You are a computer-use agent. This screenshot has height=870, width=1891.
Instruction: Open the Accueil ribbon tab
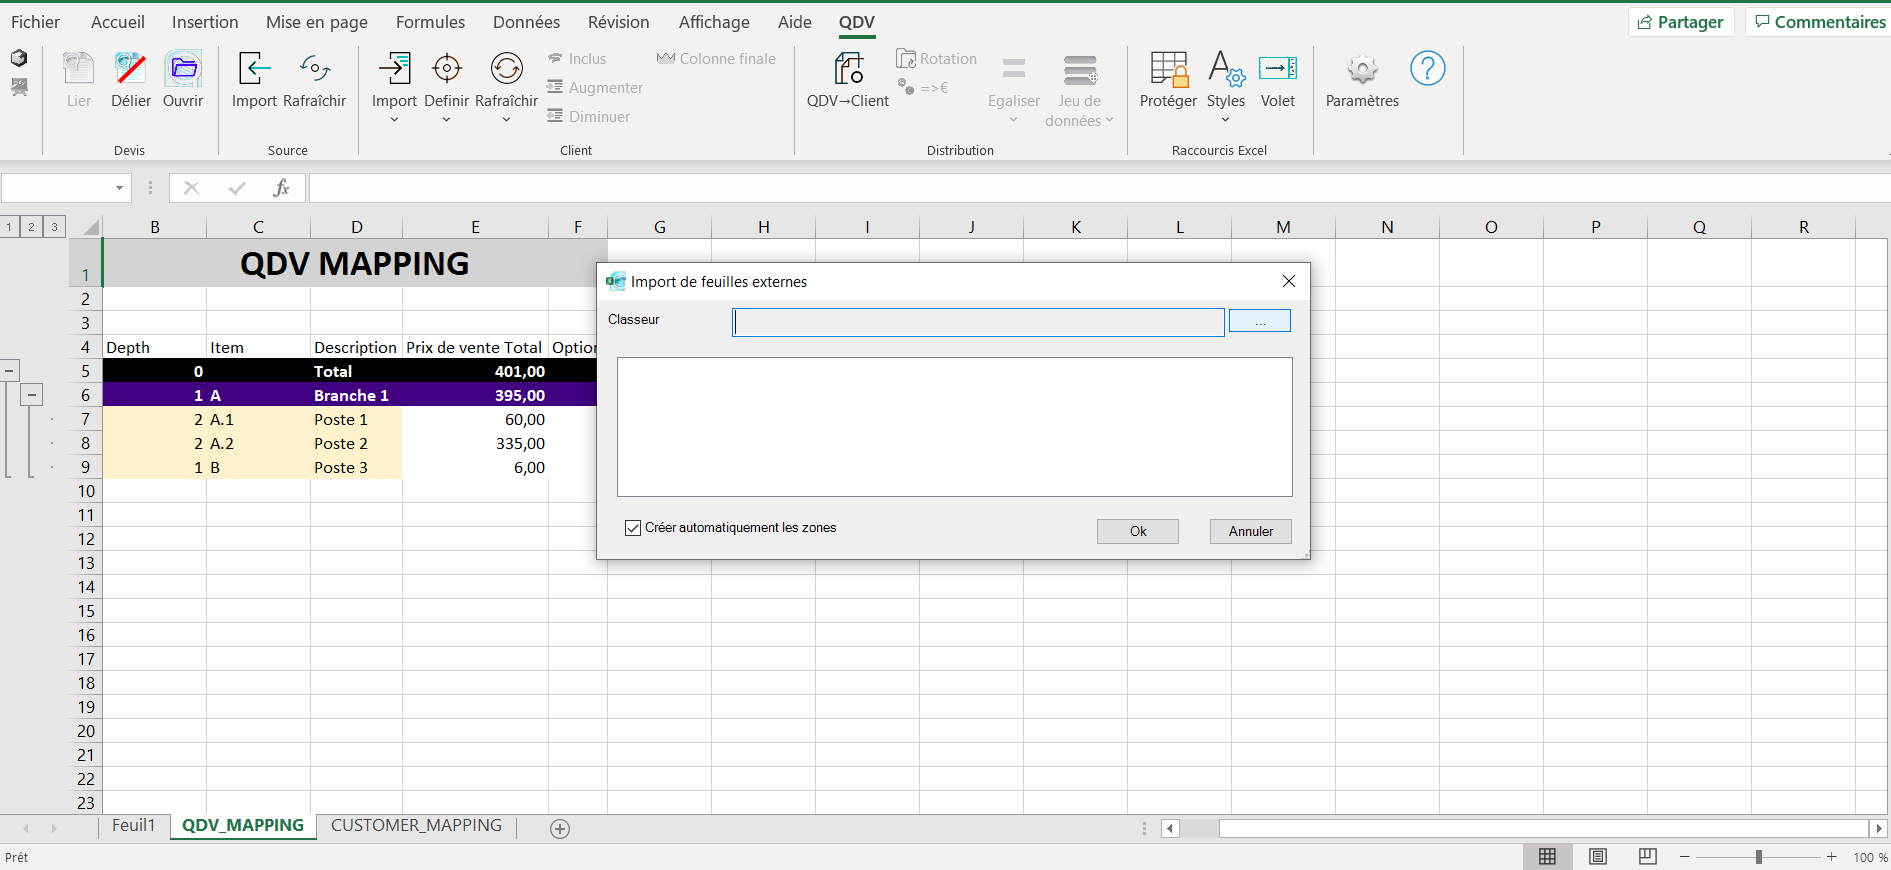[x=118, y=22]
